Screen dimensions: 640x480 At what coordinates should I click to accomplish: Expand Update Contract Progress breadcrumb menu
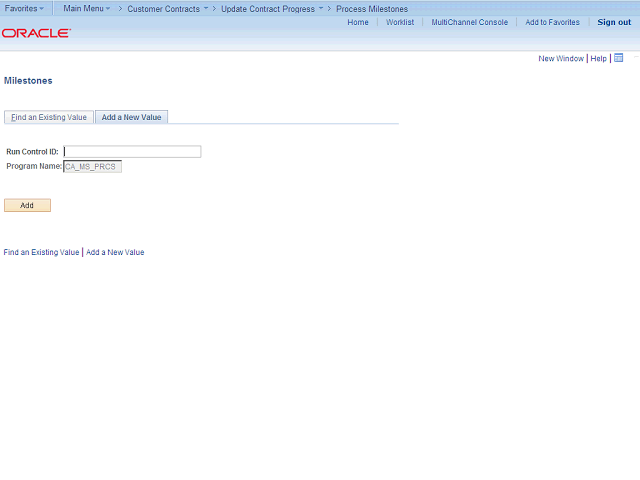(x=272, y=9)
